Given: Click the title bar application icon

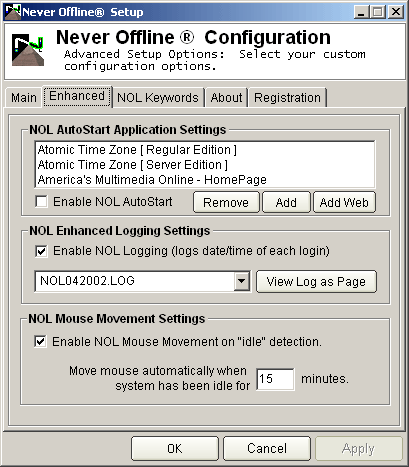Looking at the screenshot, I should pyautogui.click(x=13, y=12).
